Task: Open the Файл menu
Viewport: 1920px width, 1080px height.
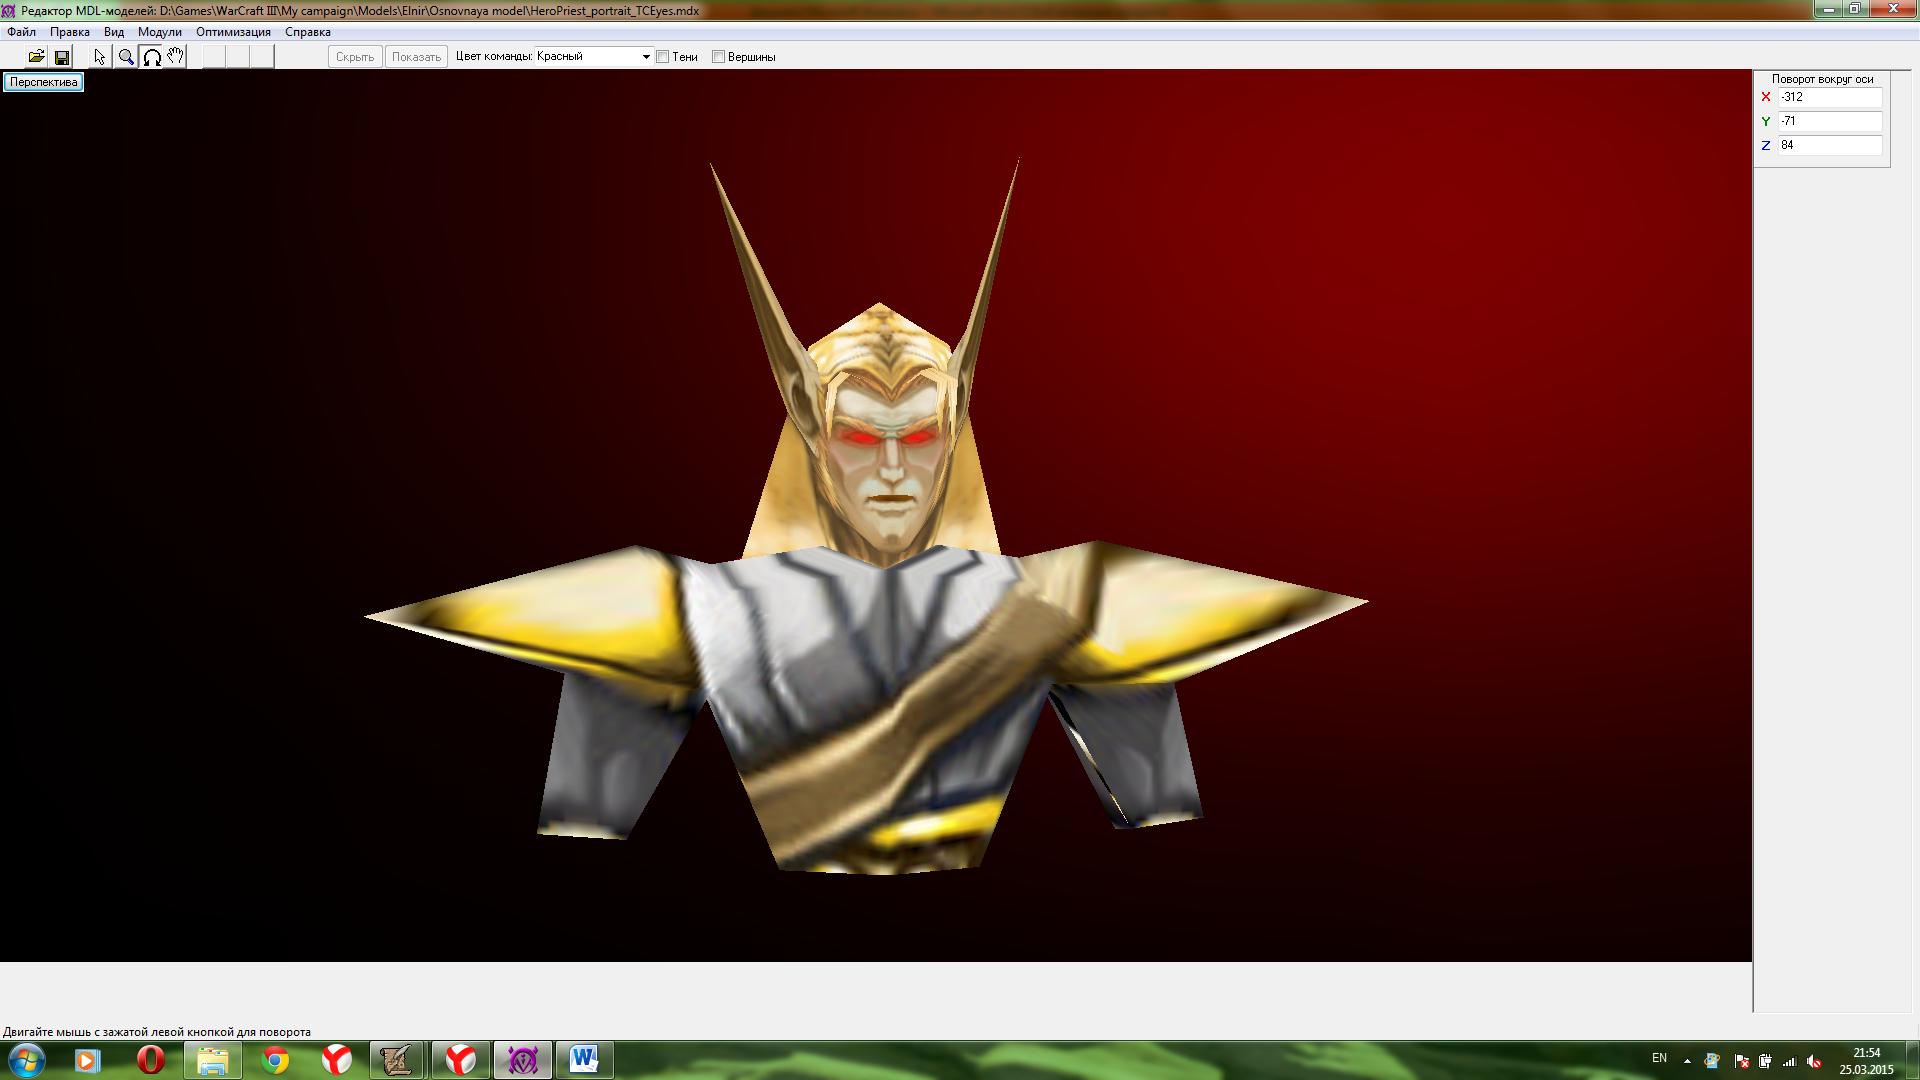Action: point(21,32)
